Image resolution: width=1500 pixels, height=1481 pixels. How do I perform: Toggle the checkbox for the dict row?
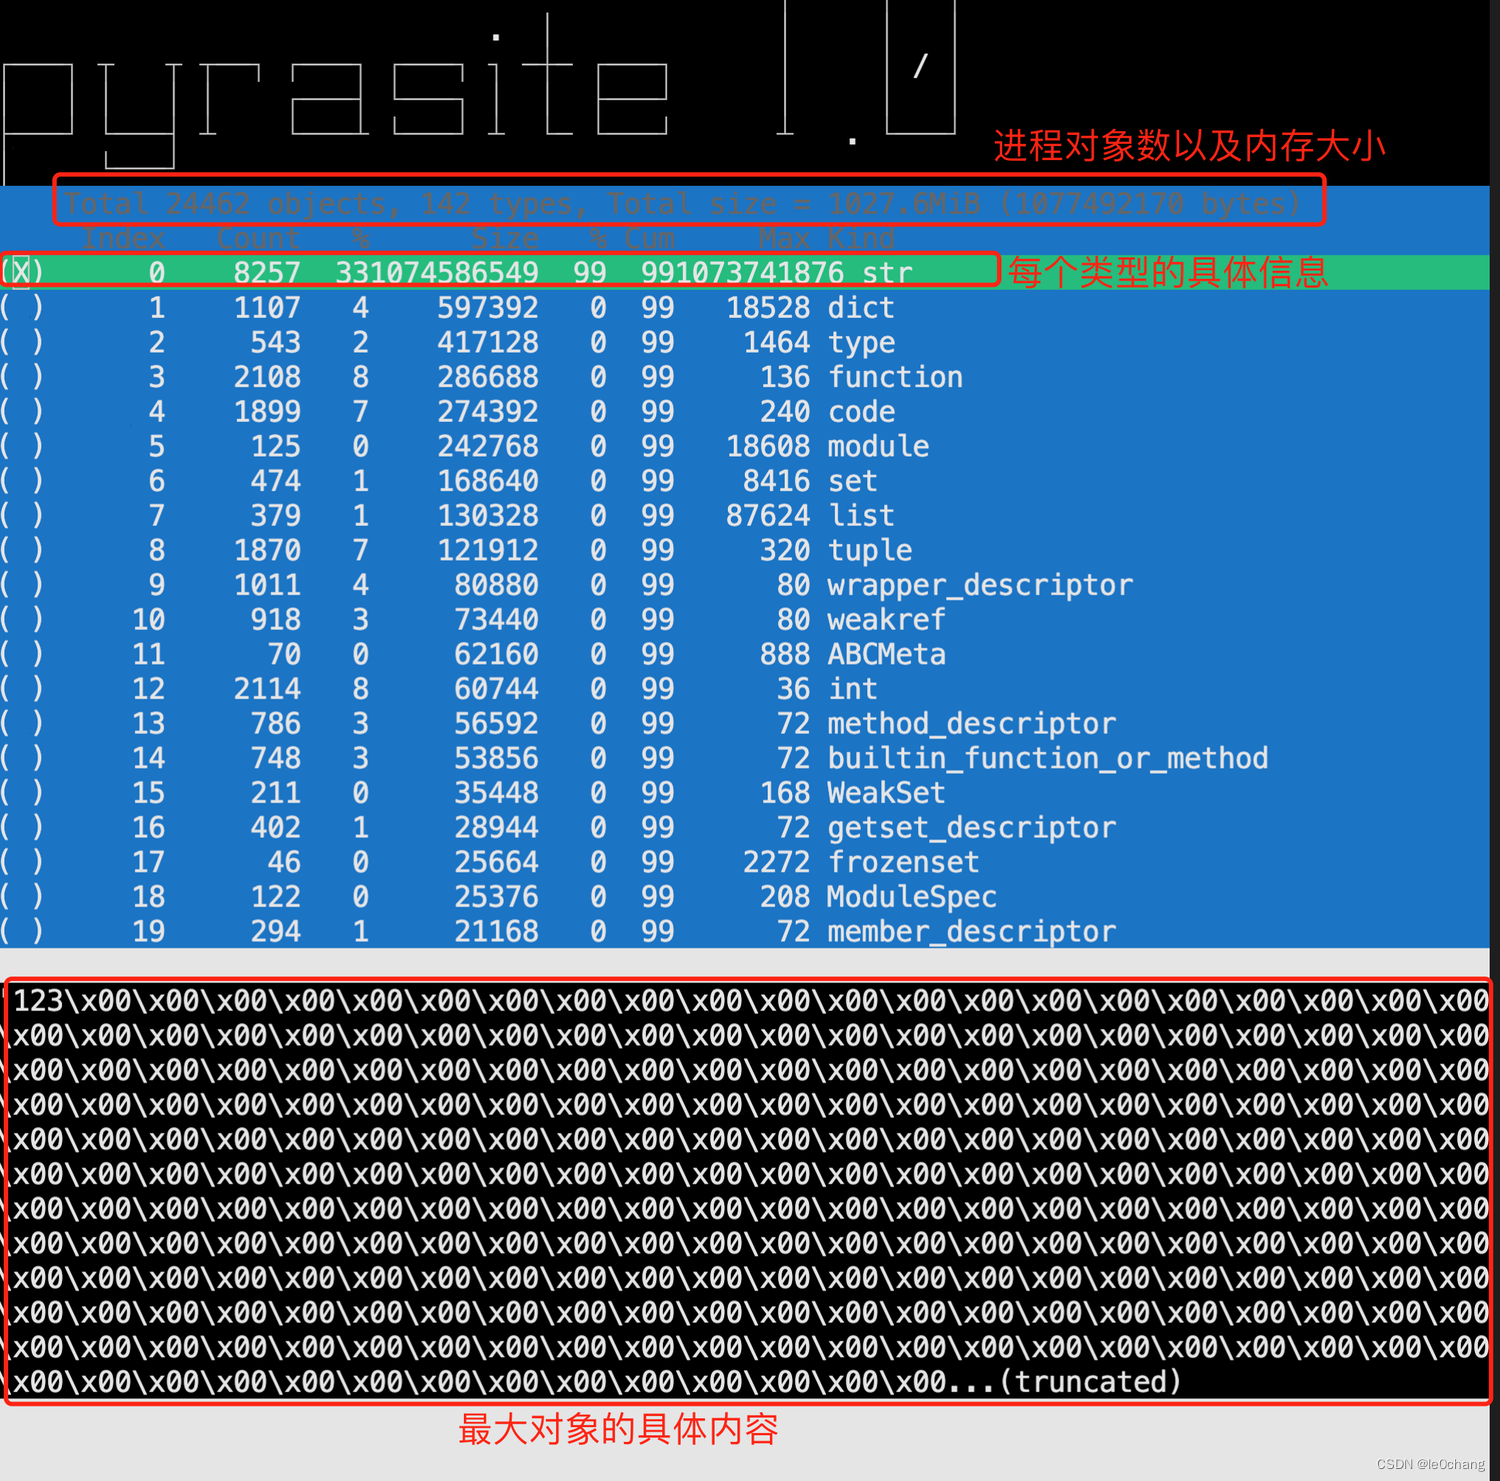[22, 307]
